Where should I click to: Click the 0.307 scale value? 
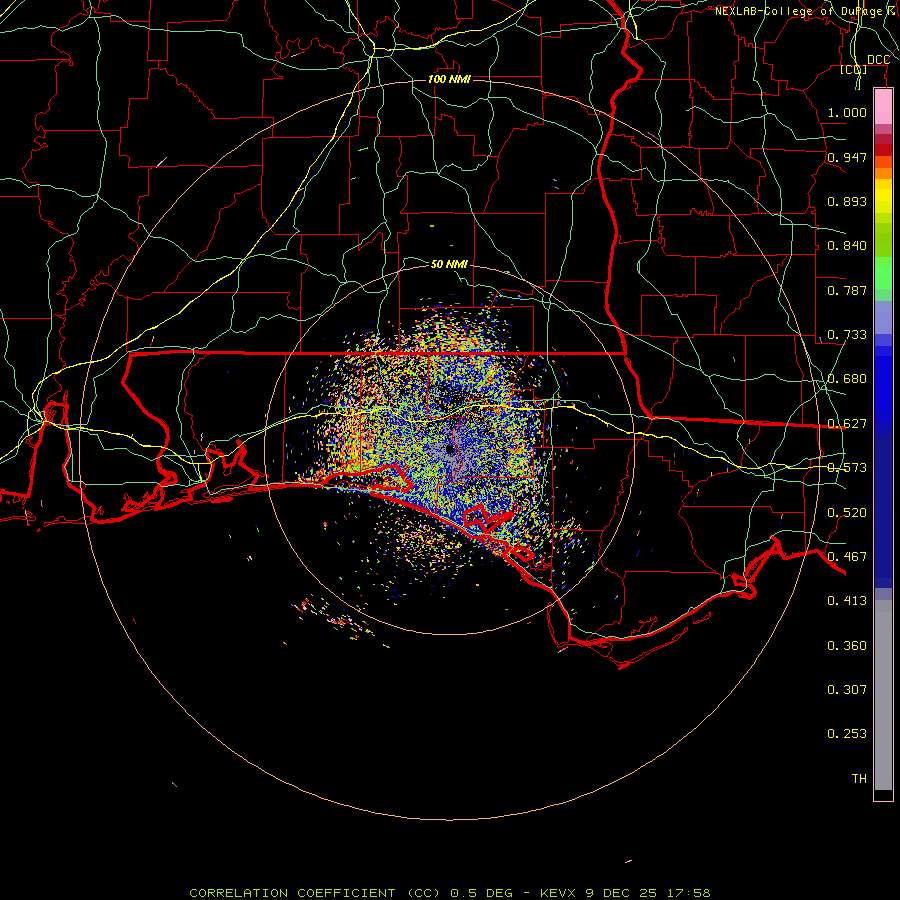point(847,689)
